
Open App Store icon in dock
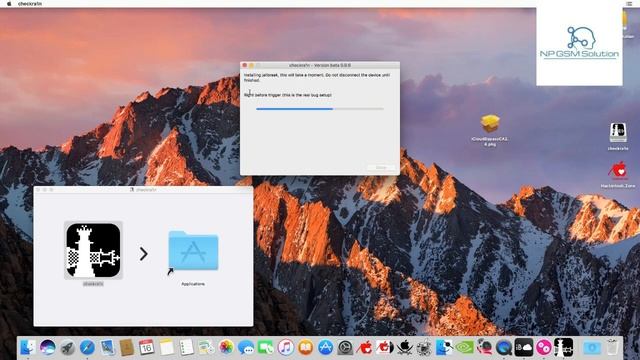click(325, 348)
